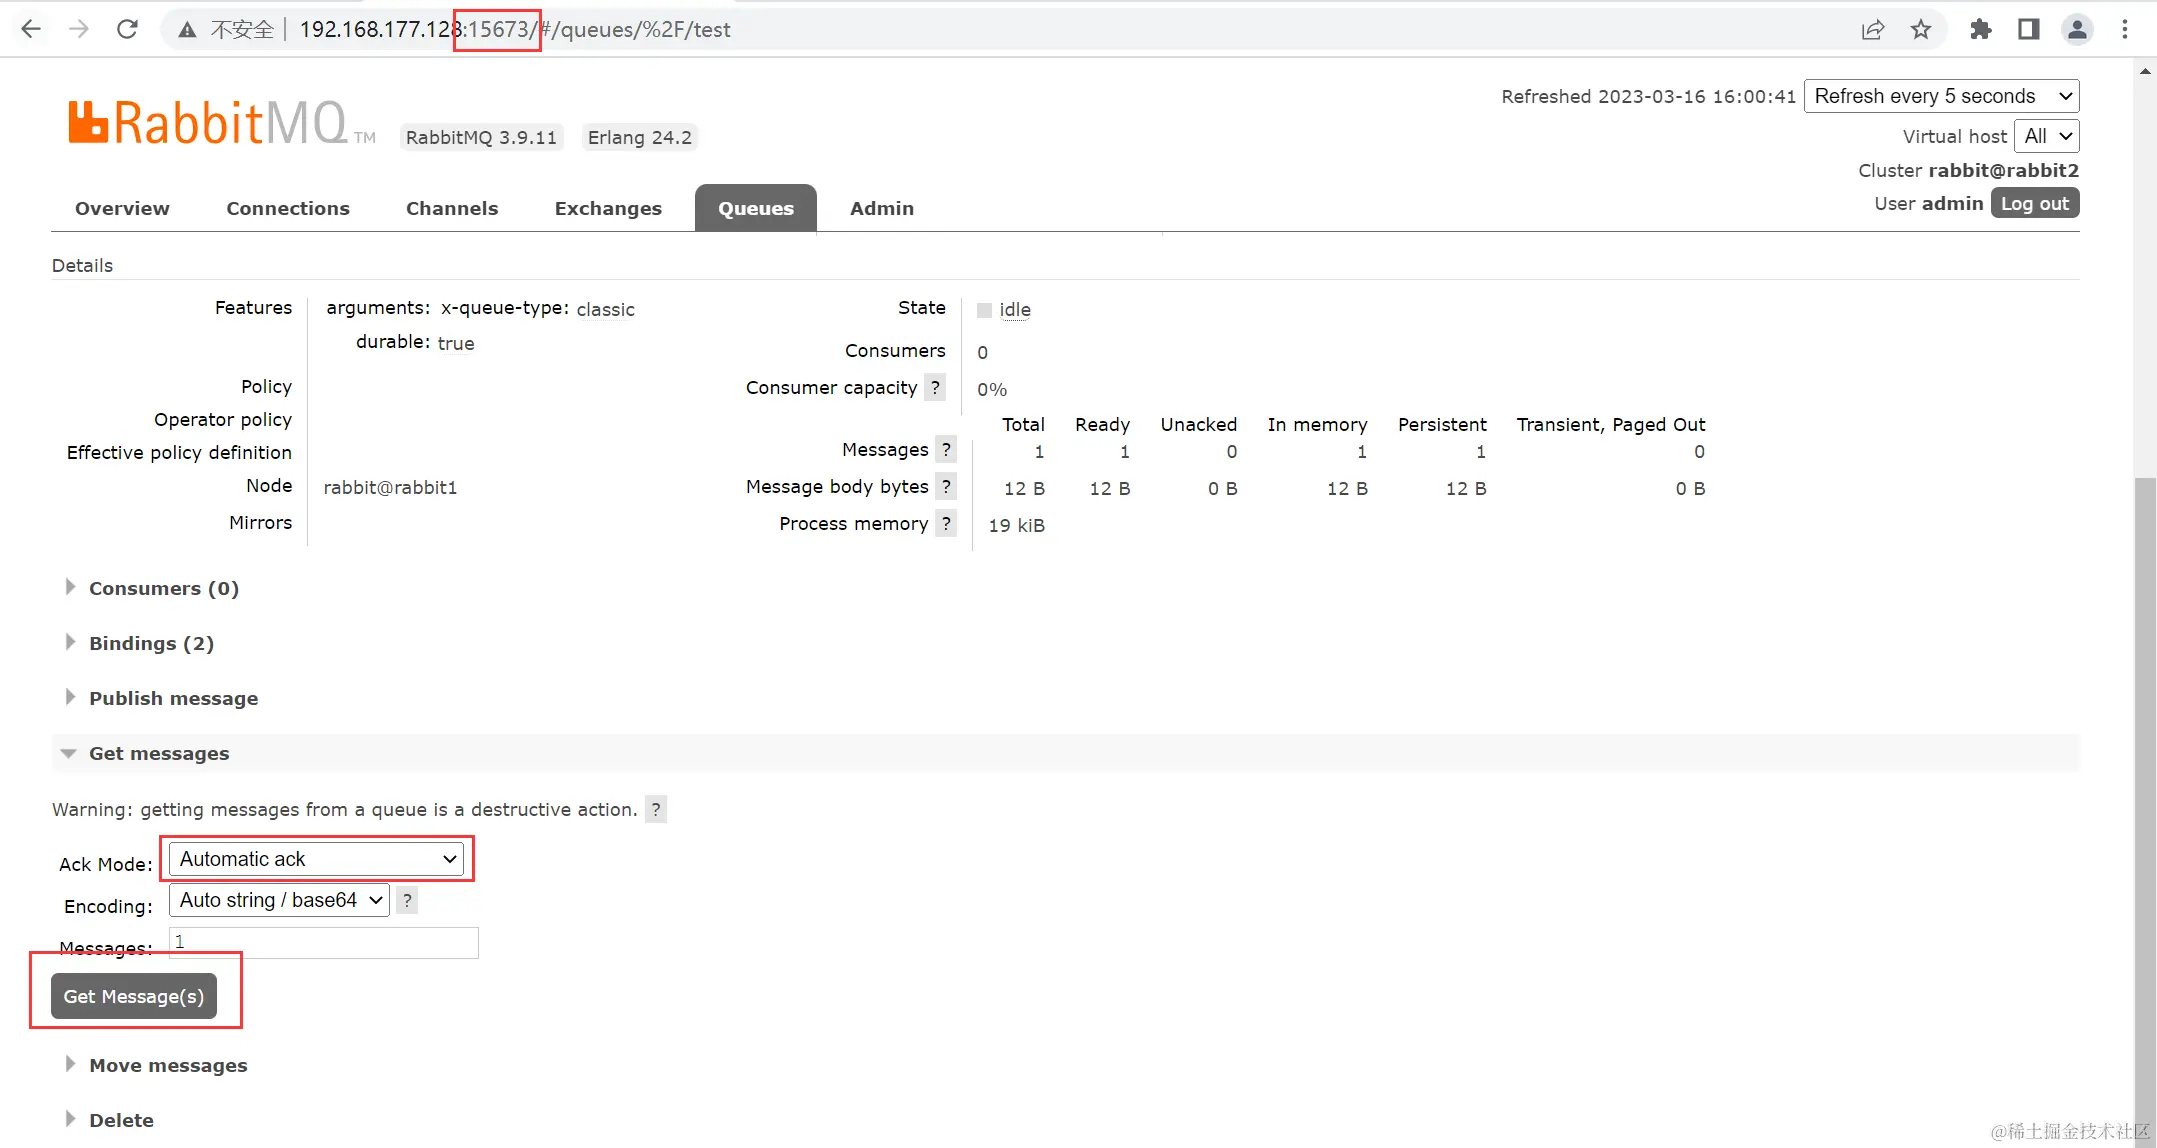Click the bookmark star icon
This screenshot has width=2157, height=1148.
1920,29
